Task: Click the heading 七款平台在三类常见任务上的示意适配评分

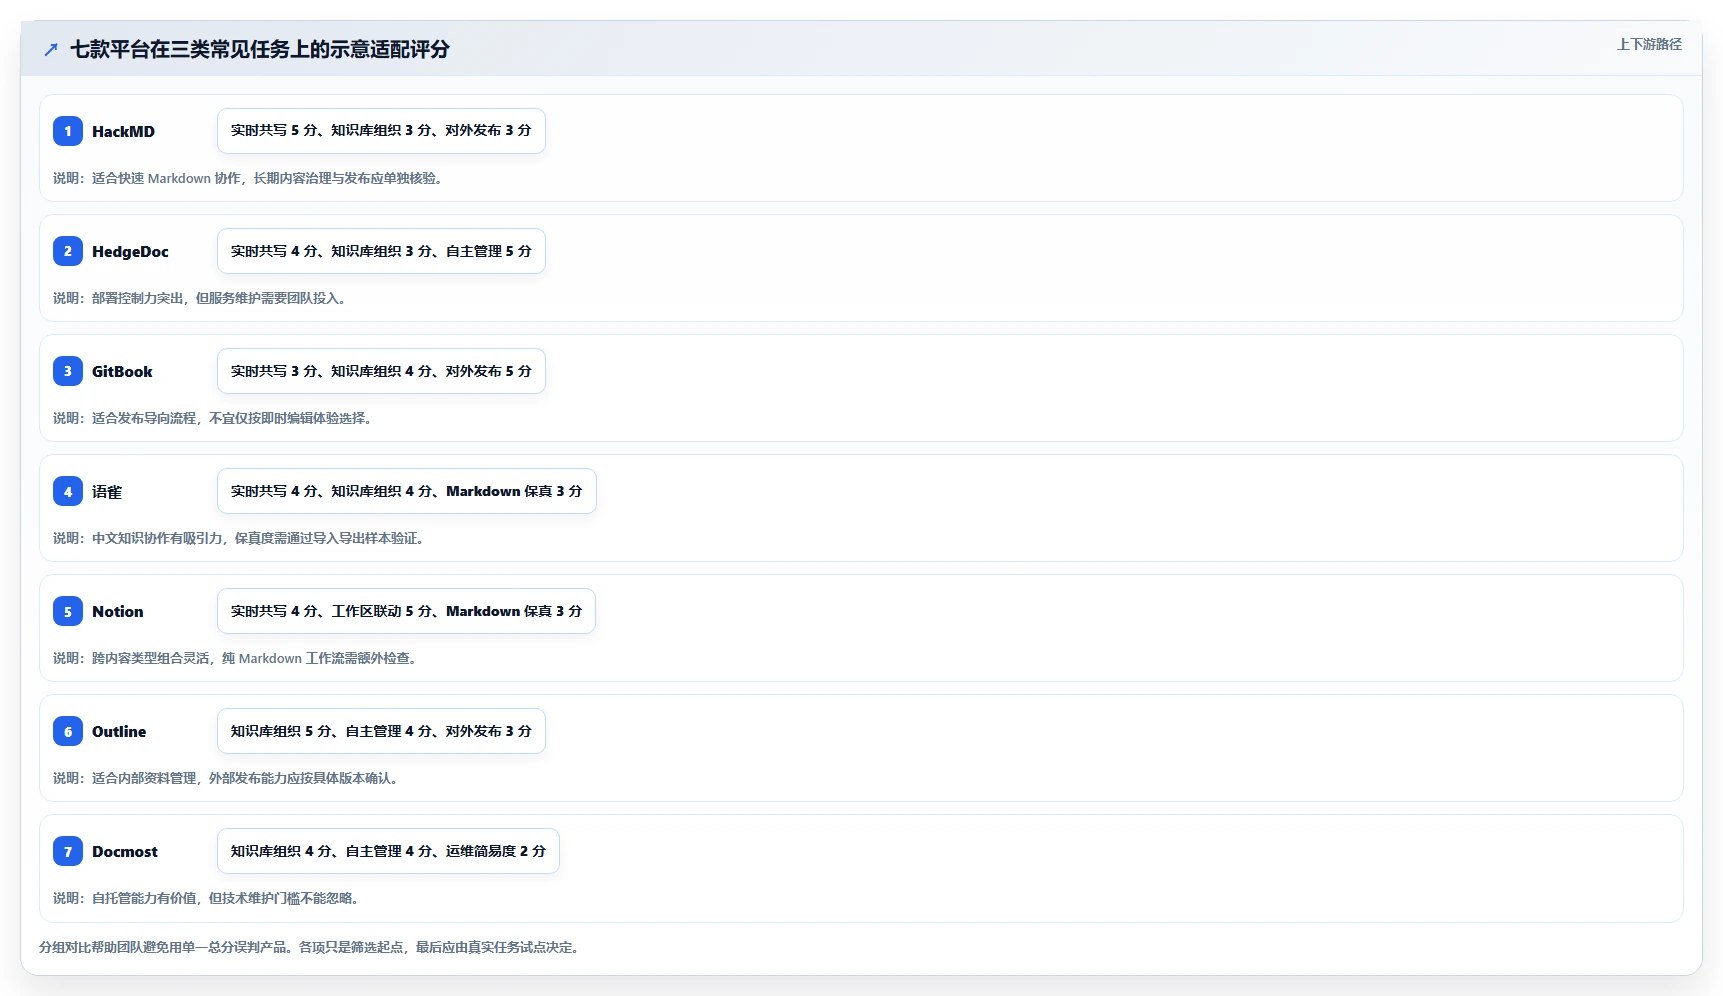Action: pos(260,49)
